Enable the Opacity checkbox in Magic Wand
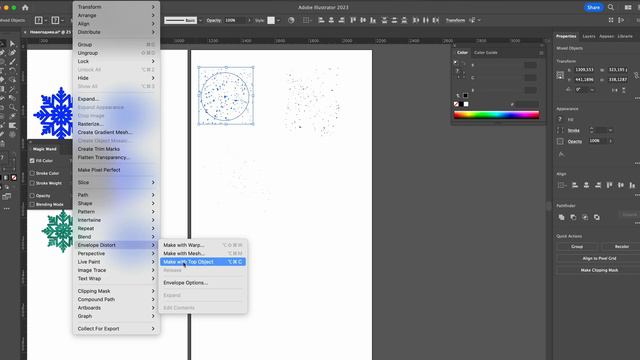 (x=32, y=196)
